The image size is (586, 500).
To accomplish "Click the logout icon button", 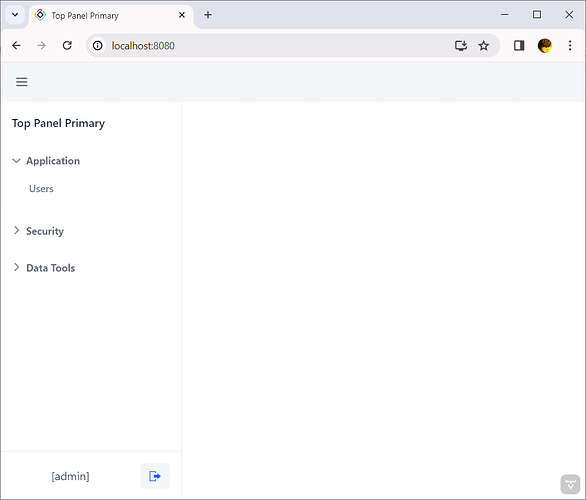I will [155, 476].
